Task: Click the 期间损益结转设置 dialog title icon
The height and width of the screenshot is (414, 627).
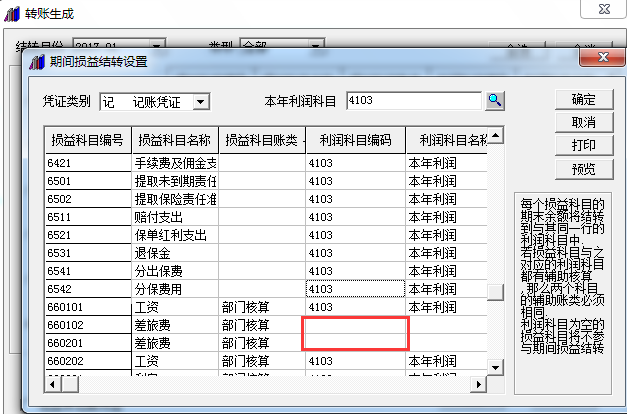Action: 37,62
